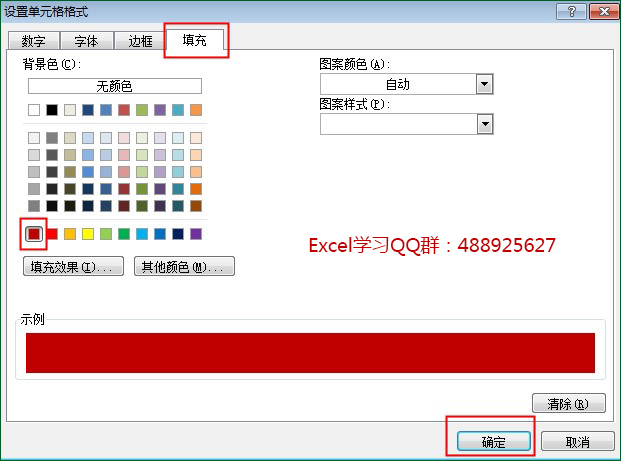Select the bright red standard color swatch
621x461 pixels.
pos(53,234)
